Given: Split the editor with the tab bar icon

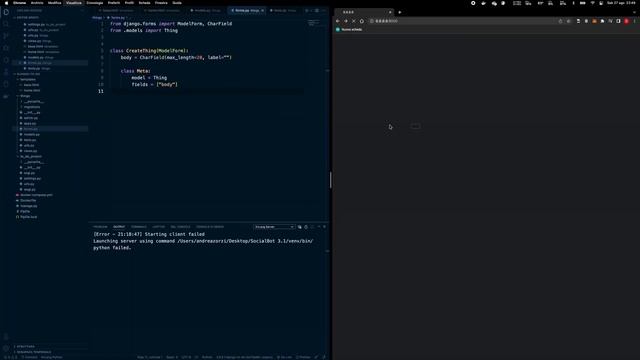Looking at the screenshot, I should point(317,11).
